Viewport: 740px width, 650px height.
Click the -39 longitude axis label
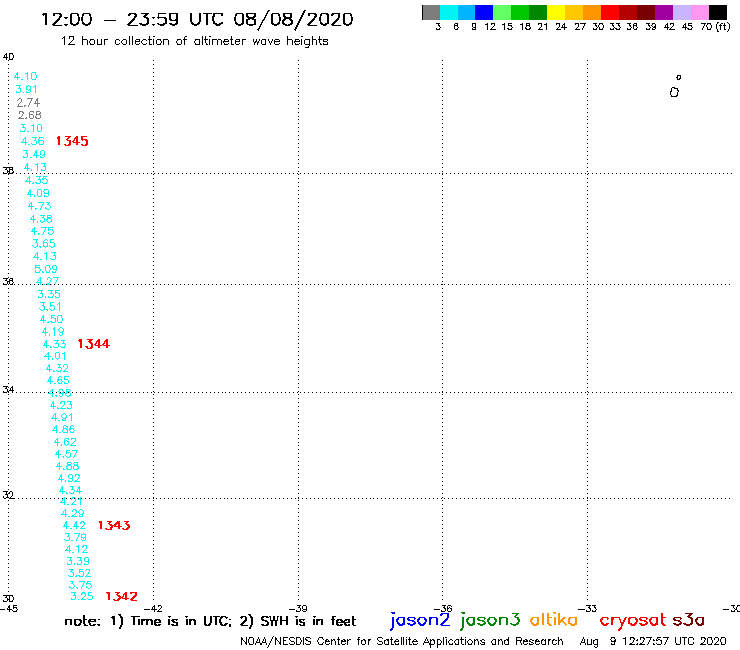pyautogui.click(x=298, y=609)
